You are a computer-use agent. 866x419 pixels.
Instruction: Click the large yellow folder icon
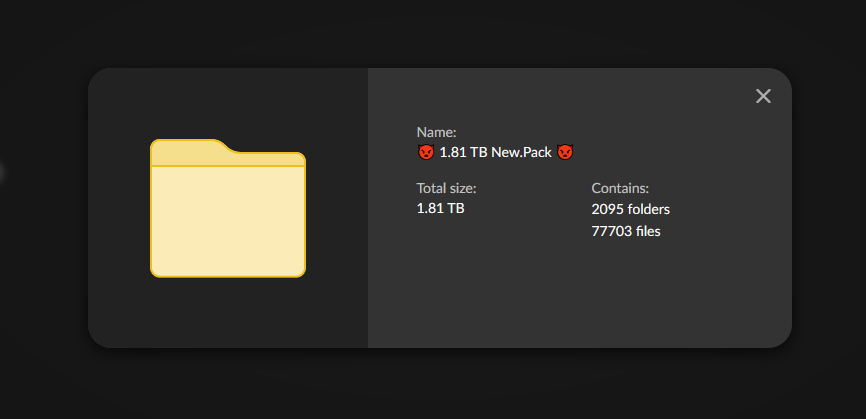(x=228, y=208)
